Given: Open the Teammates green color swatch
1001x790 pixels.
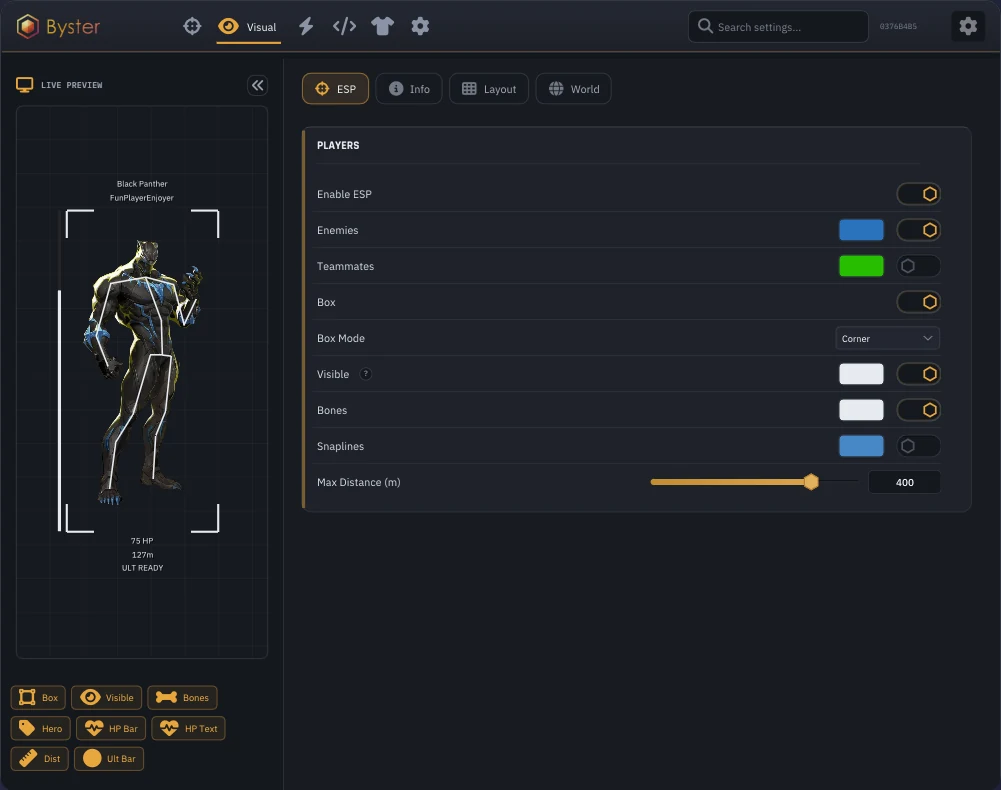Looking at the screenshot, I should coord(861,266).
